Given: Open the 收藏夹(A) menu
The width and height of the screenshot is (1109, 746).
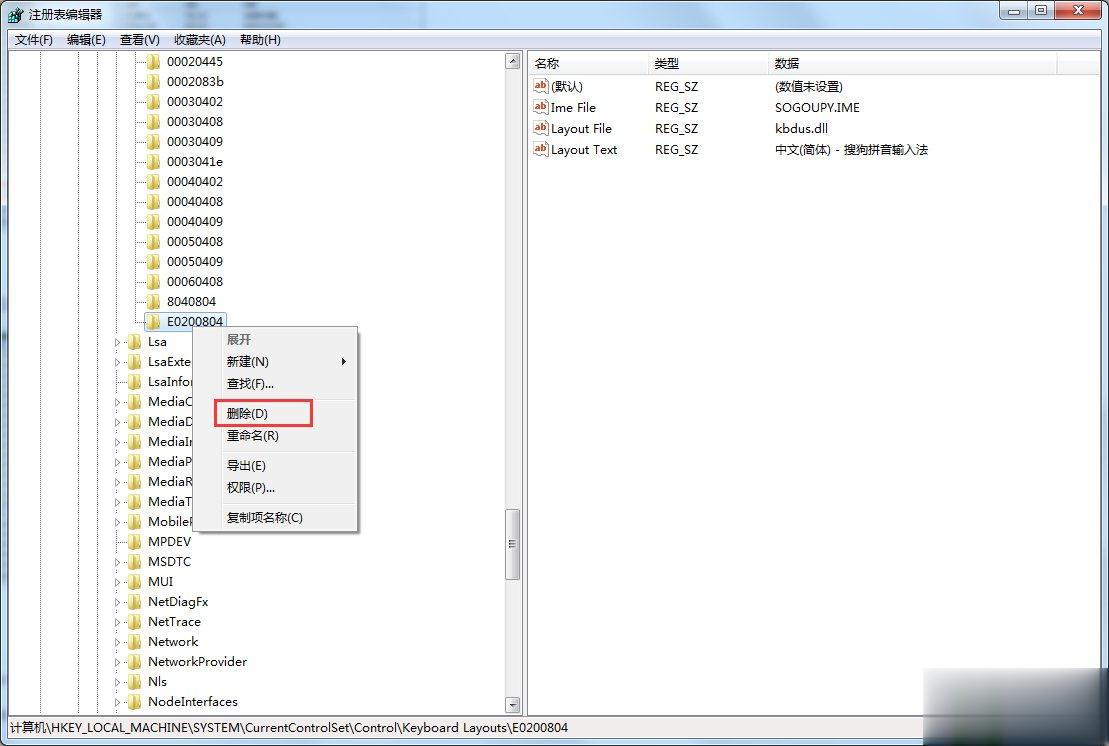Looking at the screenshot, I should pyautogui.click(x=200, y=40).
